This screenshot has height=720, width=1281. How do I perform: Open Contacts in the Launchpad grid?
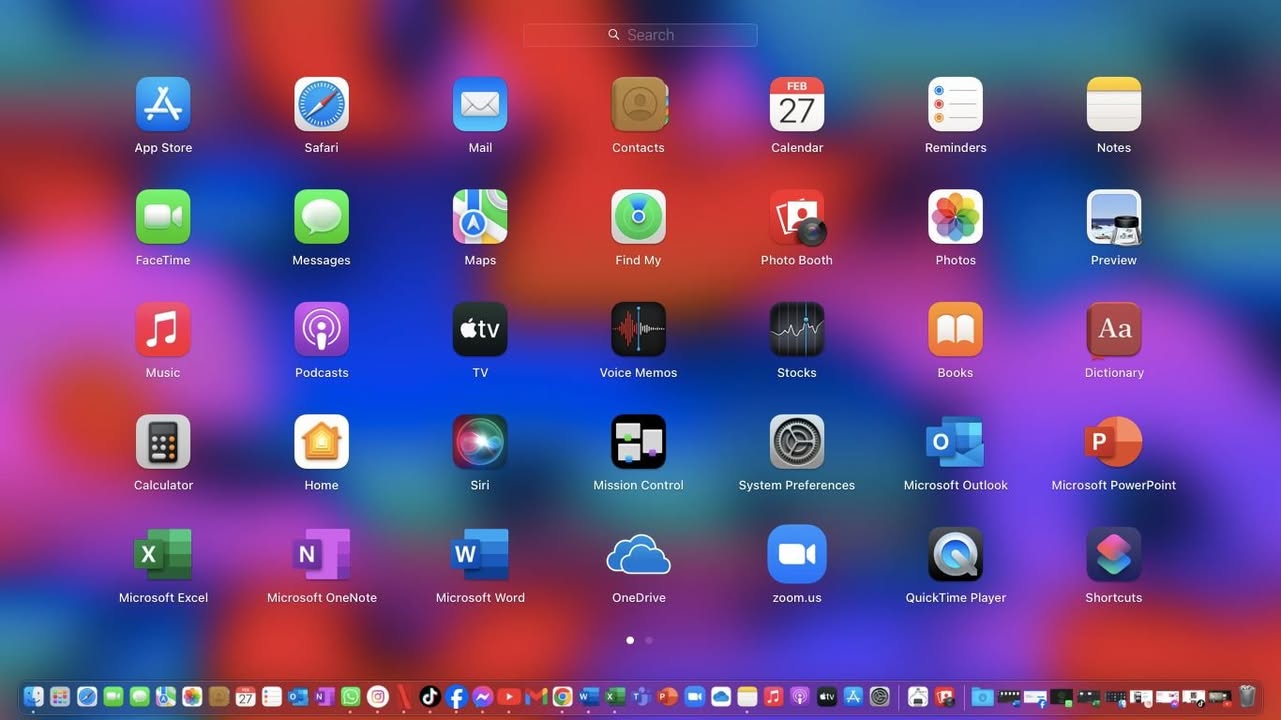coord(639,104)
